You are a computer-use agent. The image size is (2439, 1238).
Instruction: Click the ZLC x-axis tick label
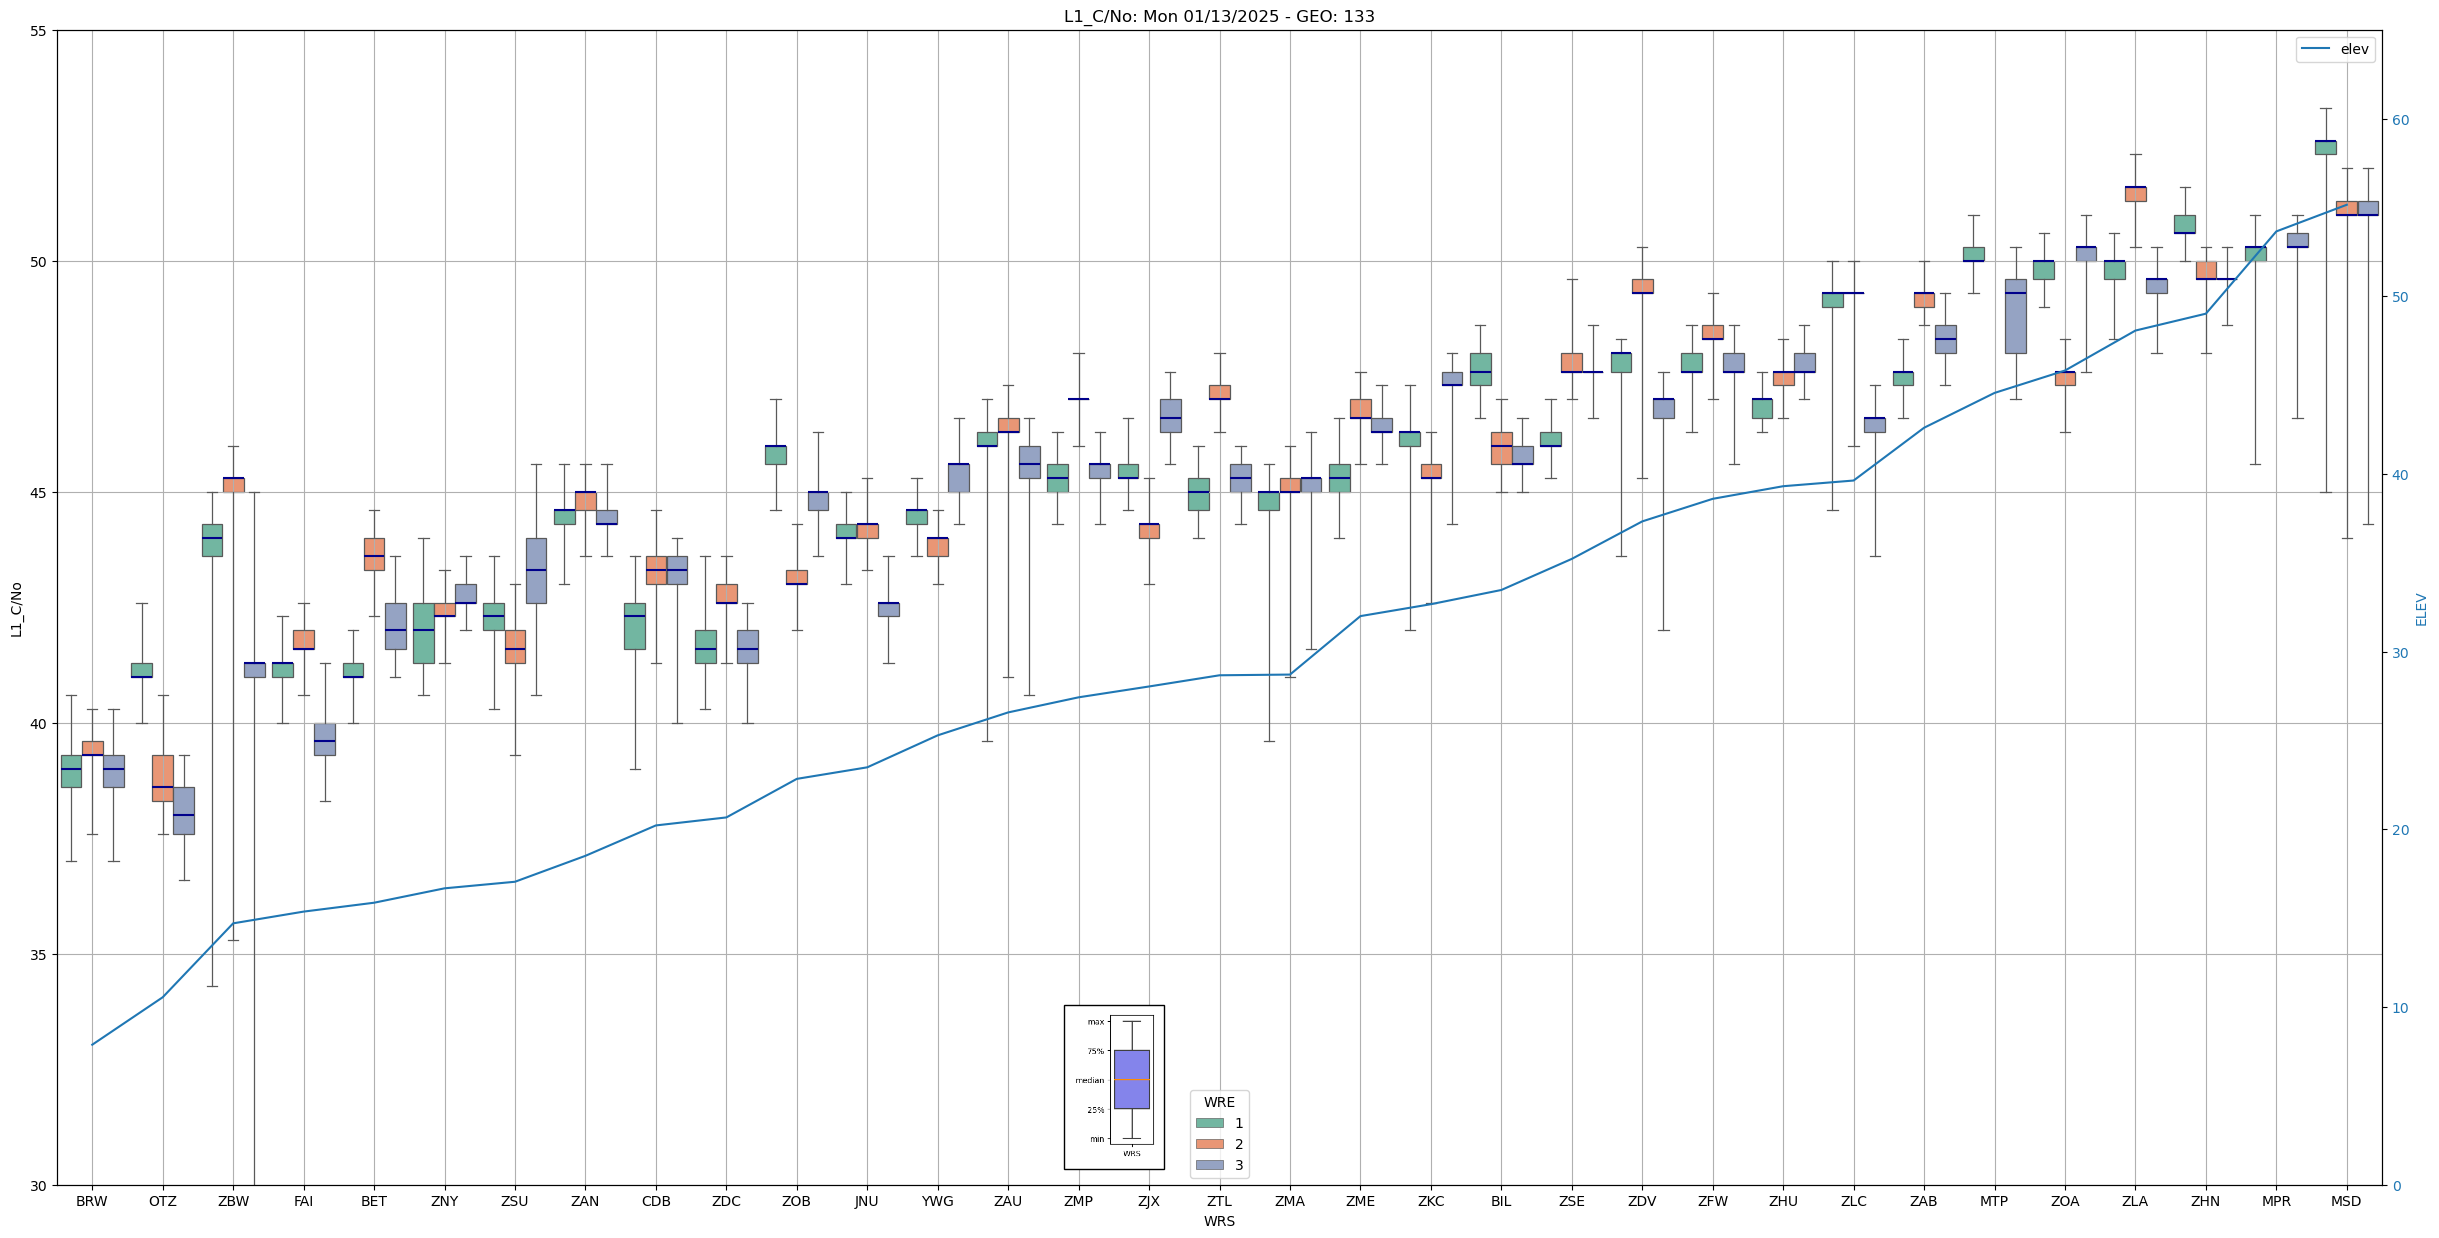[1853, 1201]
